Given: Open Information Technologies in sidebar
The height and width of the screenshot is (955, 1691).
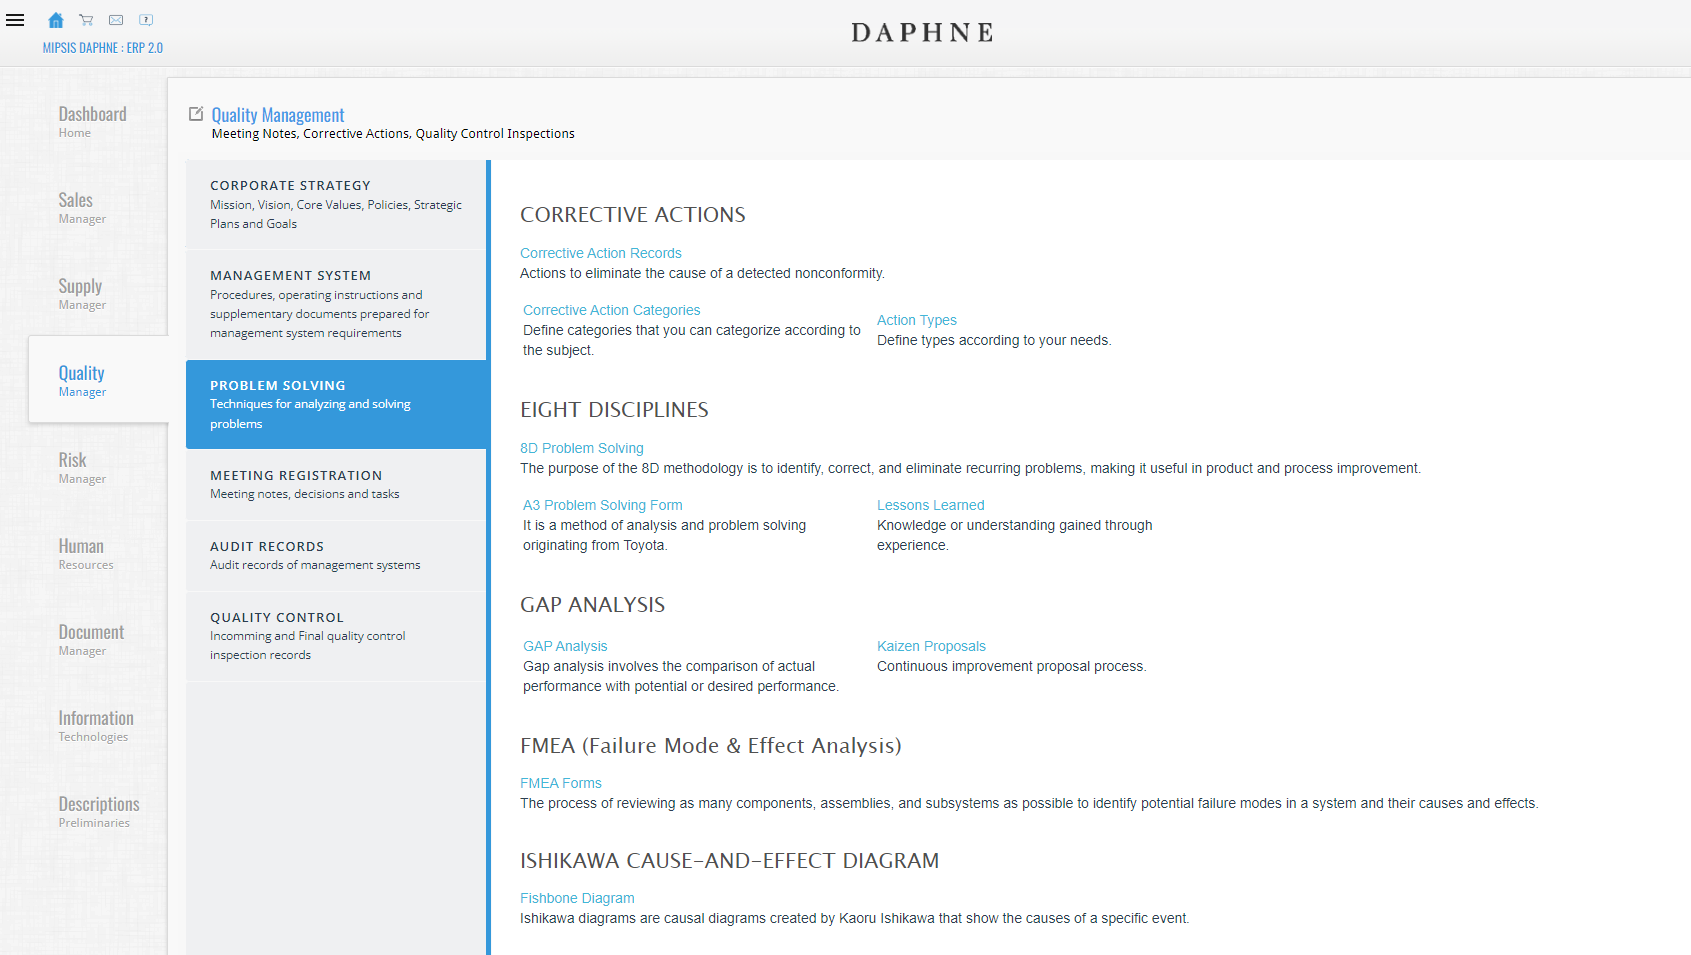Looking at the screenshot, I should point(96,725).
